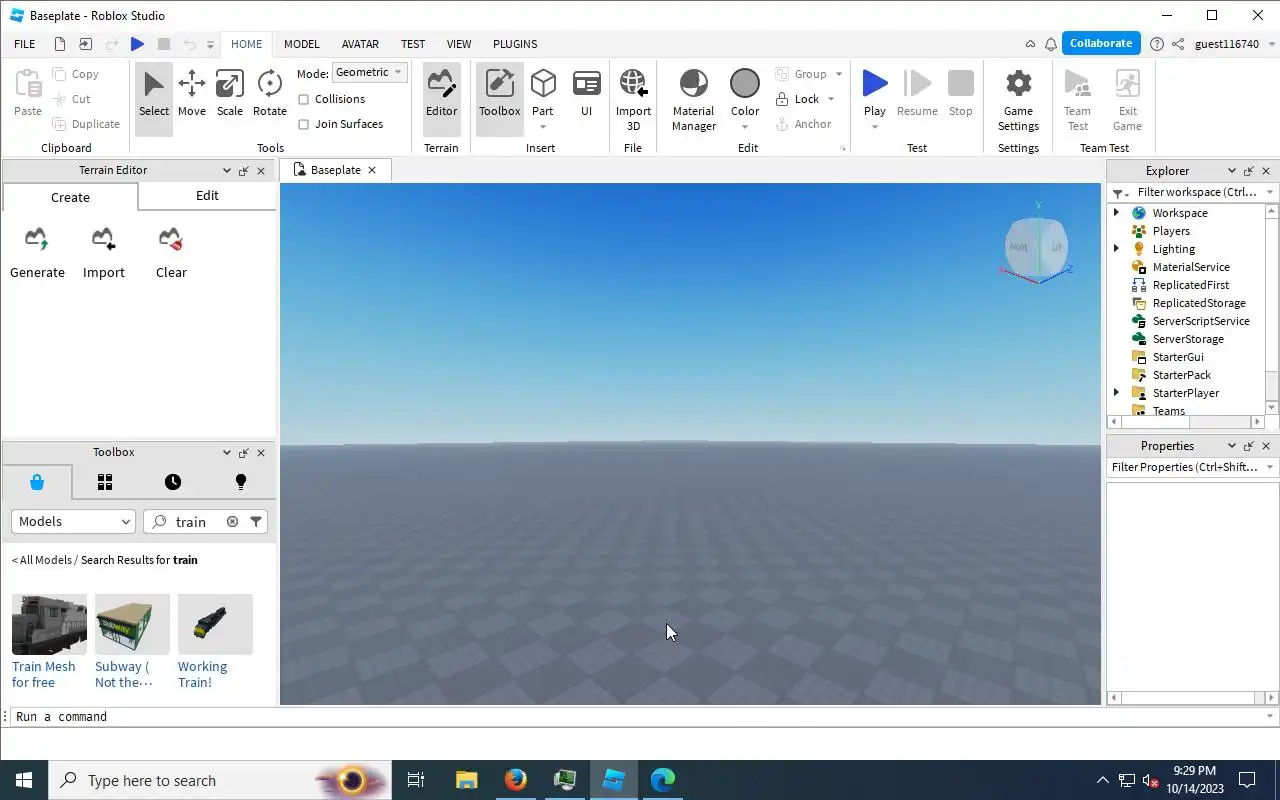Enable the Join Surfaces checkbox
The height and width of the screenshot is (800, 1280).
pyautogui.click(x=304, y=124)
